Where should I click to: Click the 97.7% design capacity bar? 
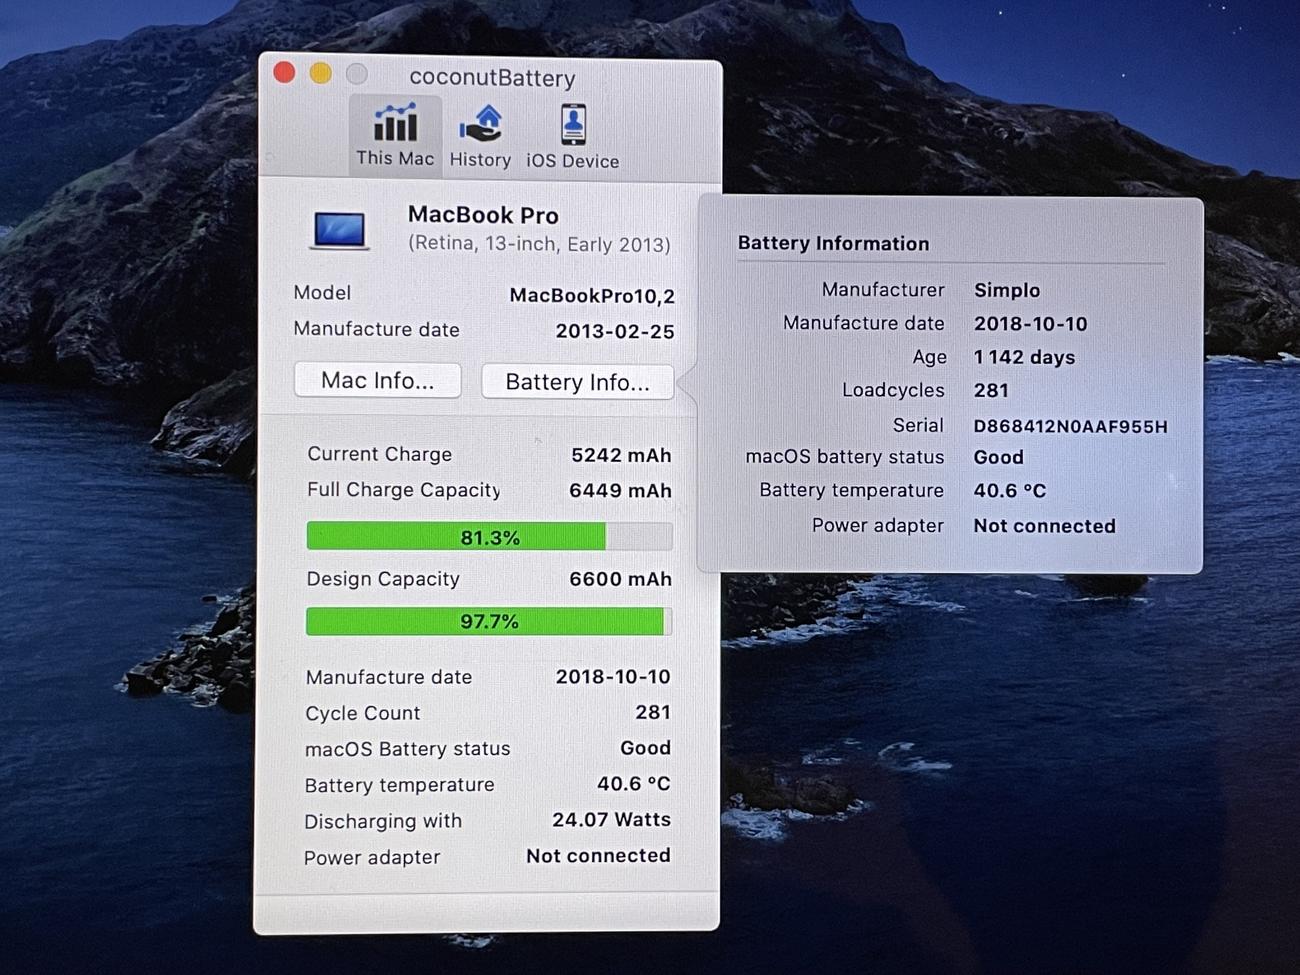click(x=489, y=621)
